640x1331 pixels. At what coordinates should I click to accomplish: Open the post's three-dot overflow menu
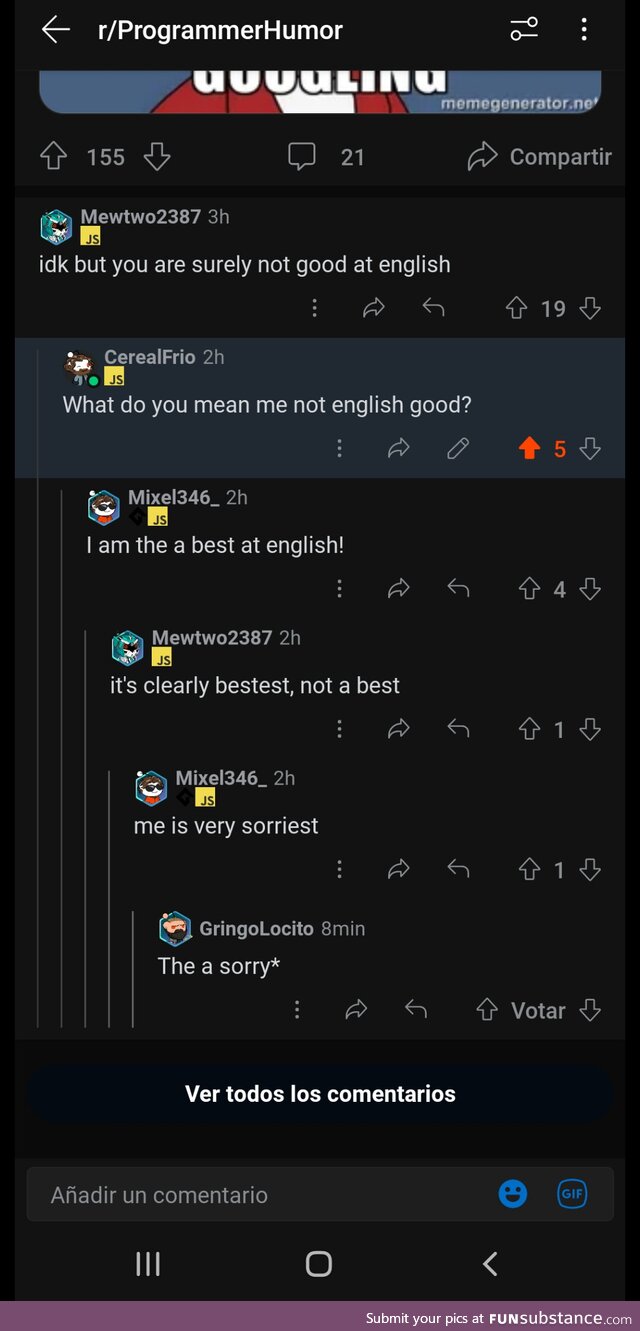(584, 29)
